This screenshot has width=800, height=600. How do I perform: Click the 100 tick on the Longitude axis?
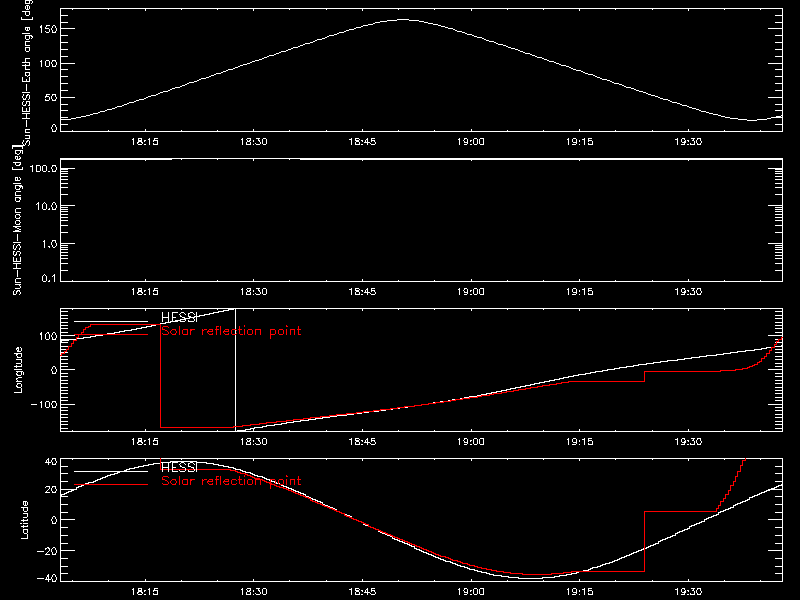coord(47,337)
